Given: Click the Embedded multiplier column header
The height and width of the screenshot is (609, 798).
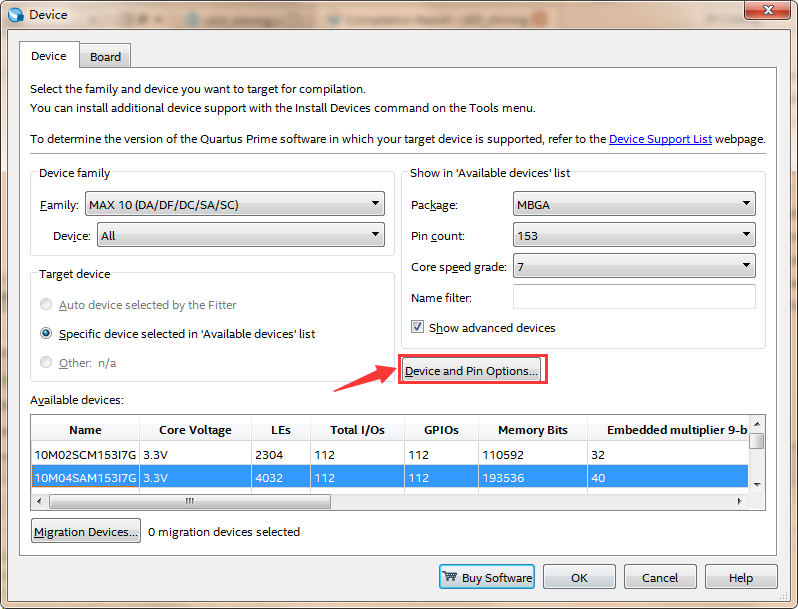Looking at the screenshot, I should pyautogui.click(x=668, y=429).
